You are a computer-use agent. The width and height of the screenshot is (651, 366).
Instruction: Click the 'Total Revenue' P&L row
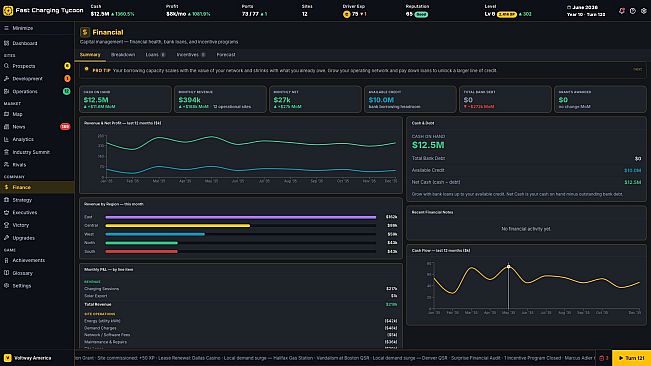coord(240,304)
